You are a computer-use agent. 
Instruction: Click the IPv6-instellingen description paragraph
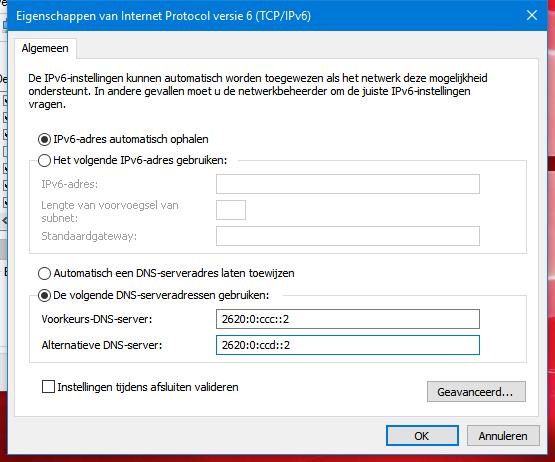click(258, 91)
